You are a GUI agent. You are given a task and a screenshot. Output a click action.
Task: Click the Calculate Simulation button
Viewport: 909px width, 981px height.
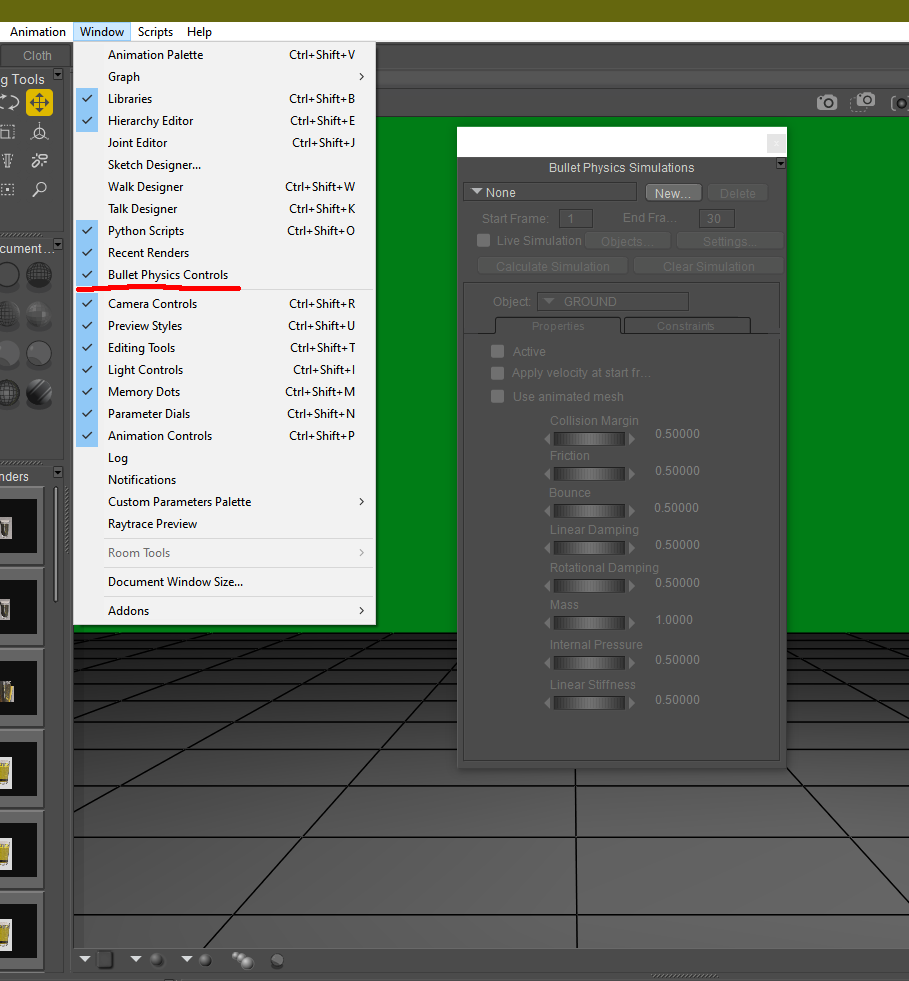tap(552, 267)
